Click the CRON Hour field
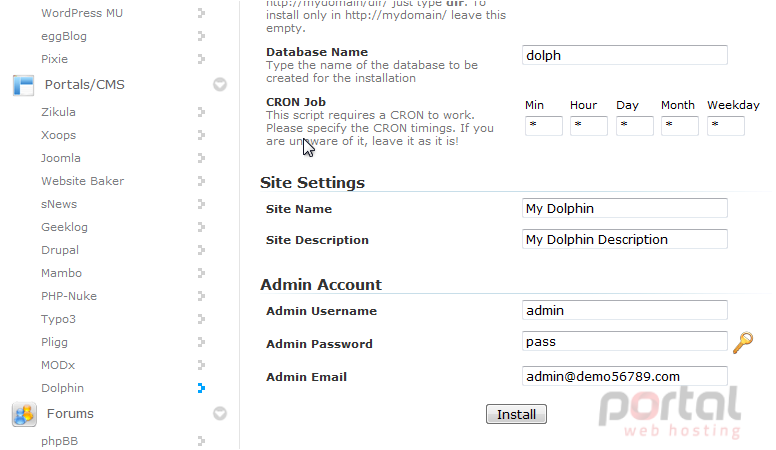Viewport: 776px width, 450px height. click(588, 126)
